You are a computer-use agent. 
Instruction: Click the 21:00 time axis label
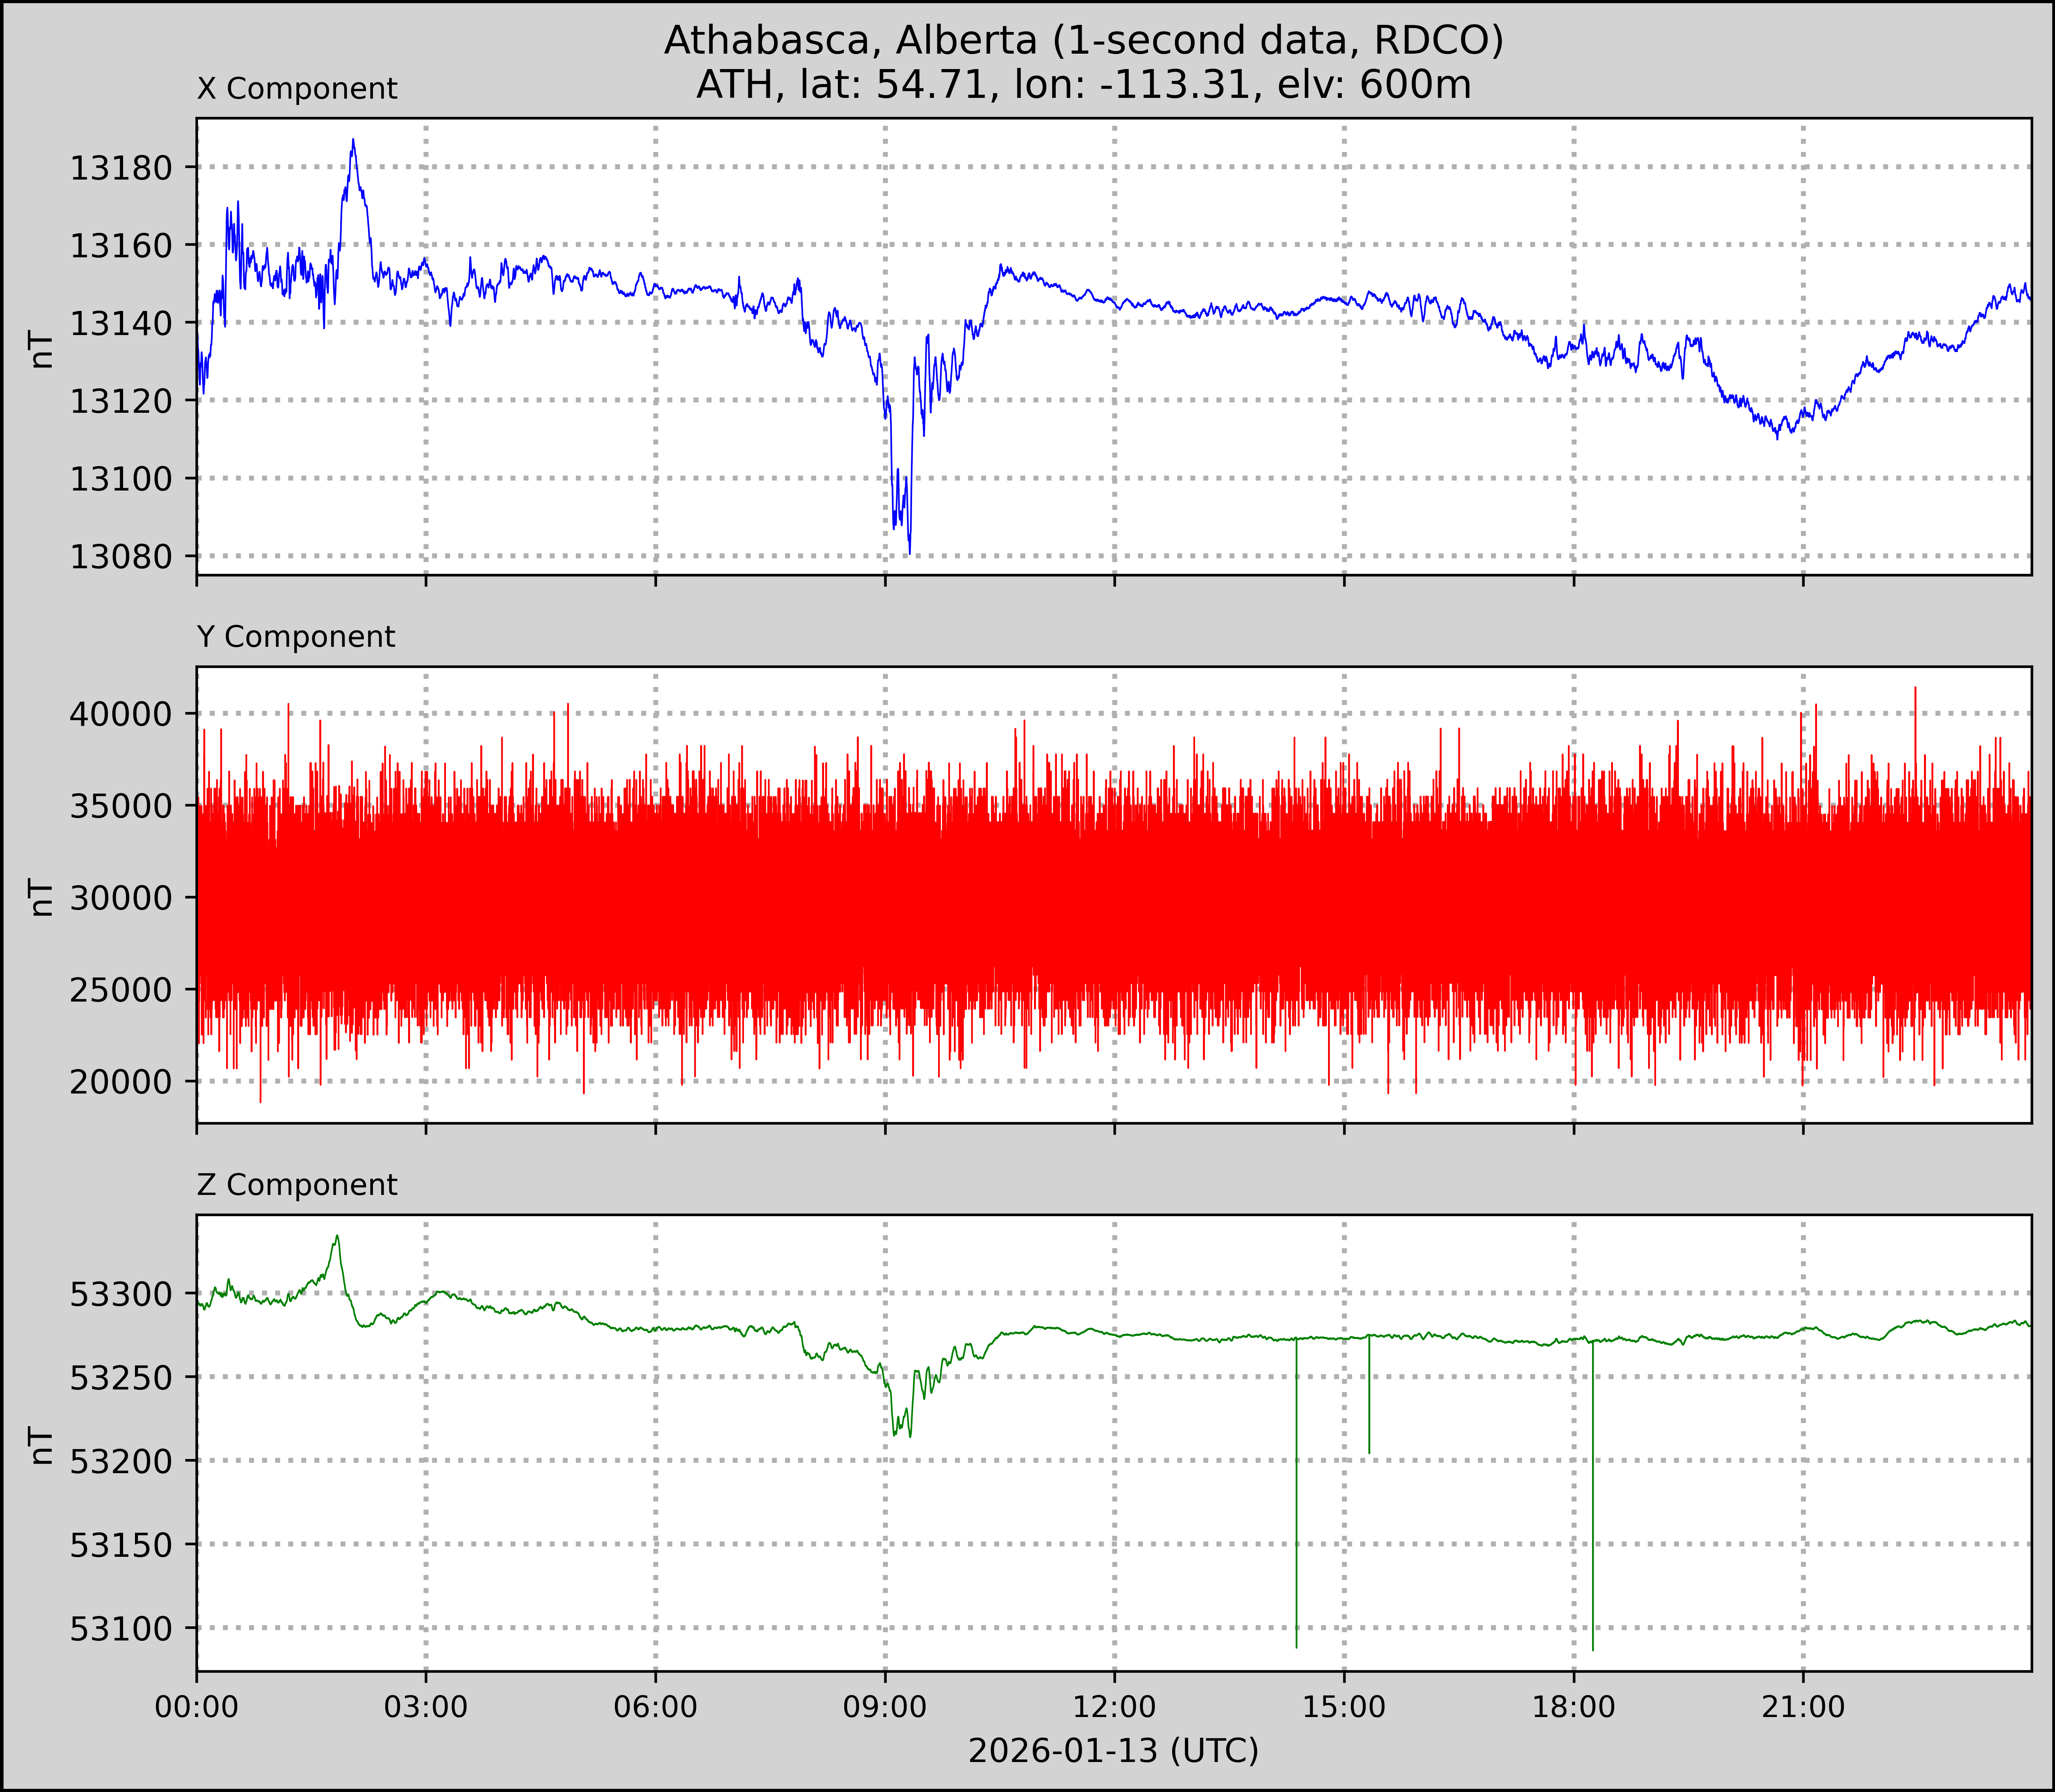1803,1707
